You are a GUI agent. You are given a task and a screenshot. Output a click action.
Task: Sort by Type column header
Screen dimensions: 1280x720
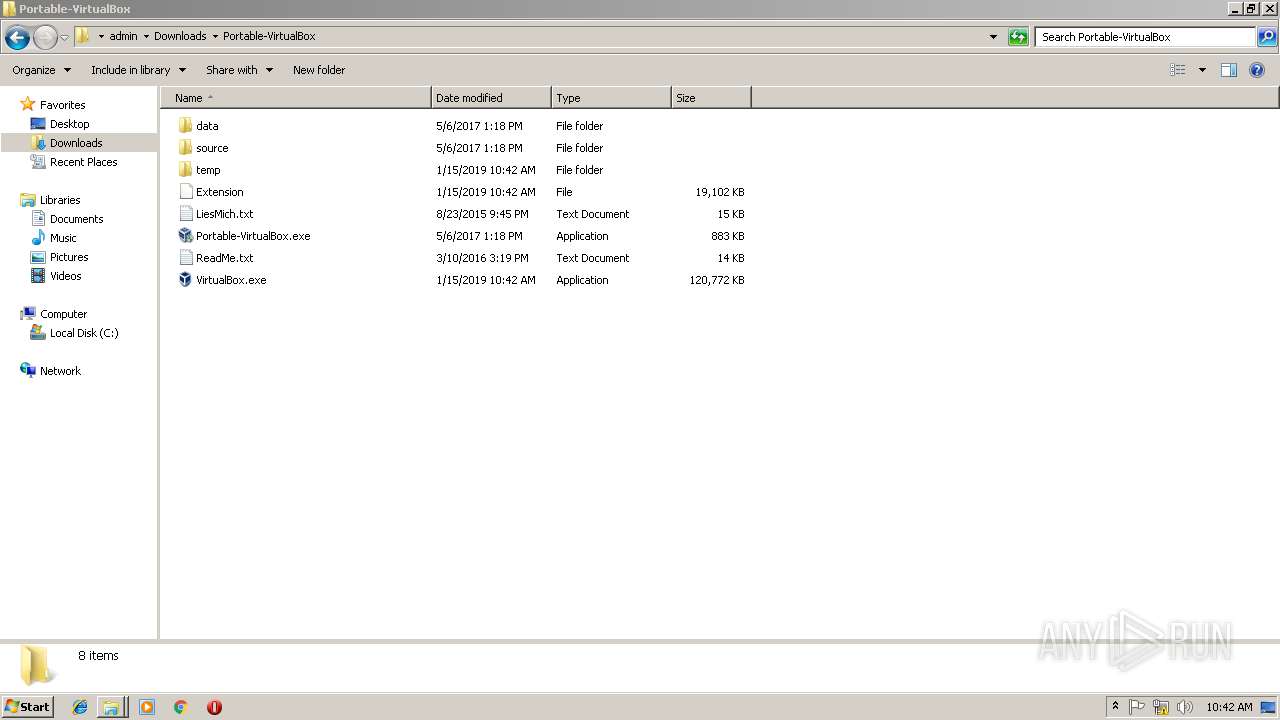(611, 98)
